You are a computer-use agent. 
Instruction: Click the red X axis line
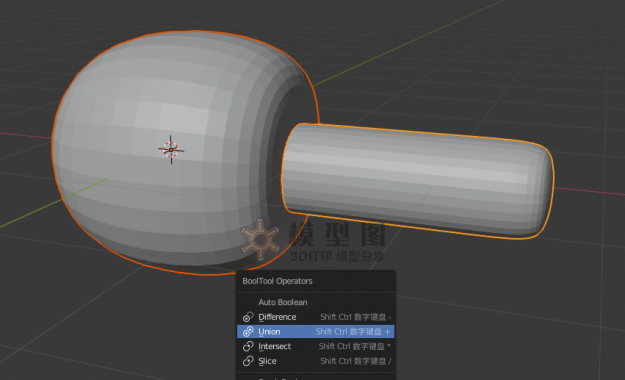tap(590, 191)
